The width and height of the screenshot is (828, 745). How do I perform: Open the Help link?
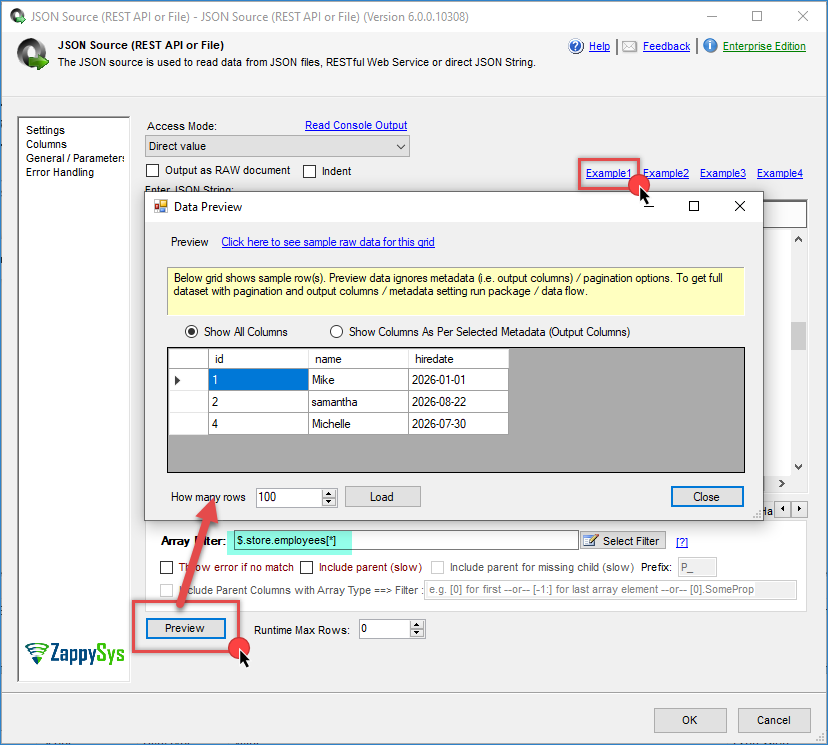coord(599,46)
